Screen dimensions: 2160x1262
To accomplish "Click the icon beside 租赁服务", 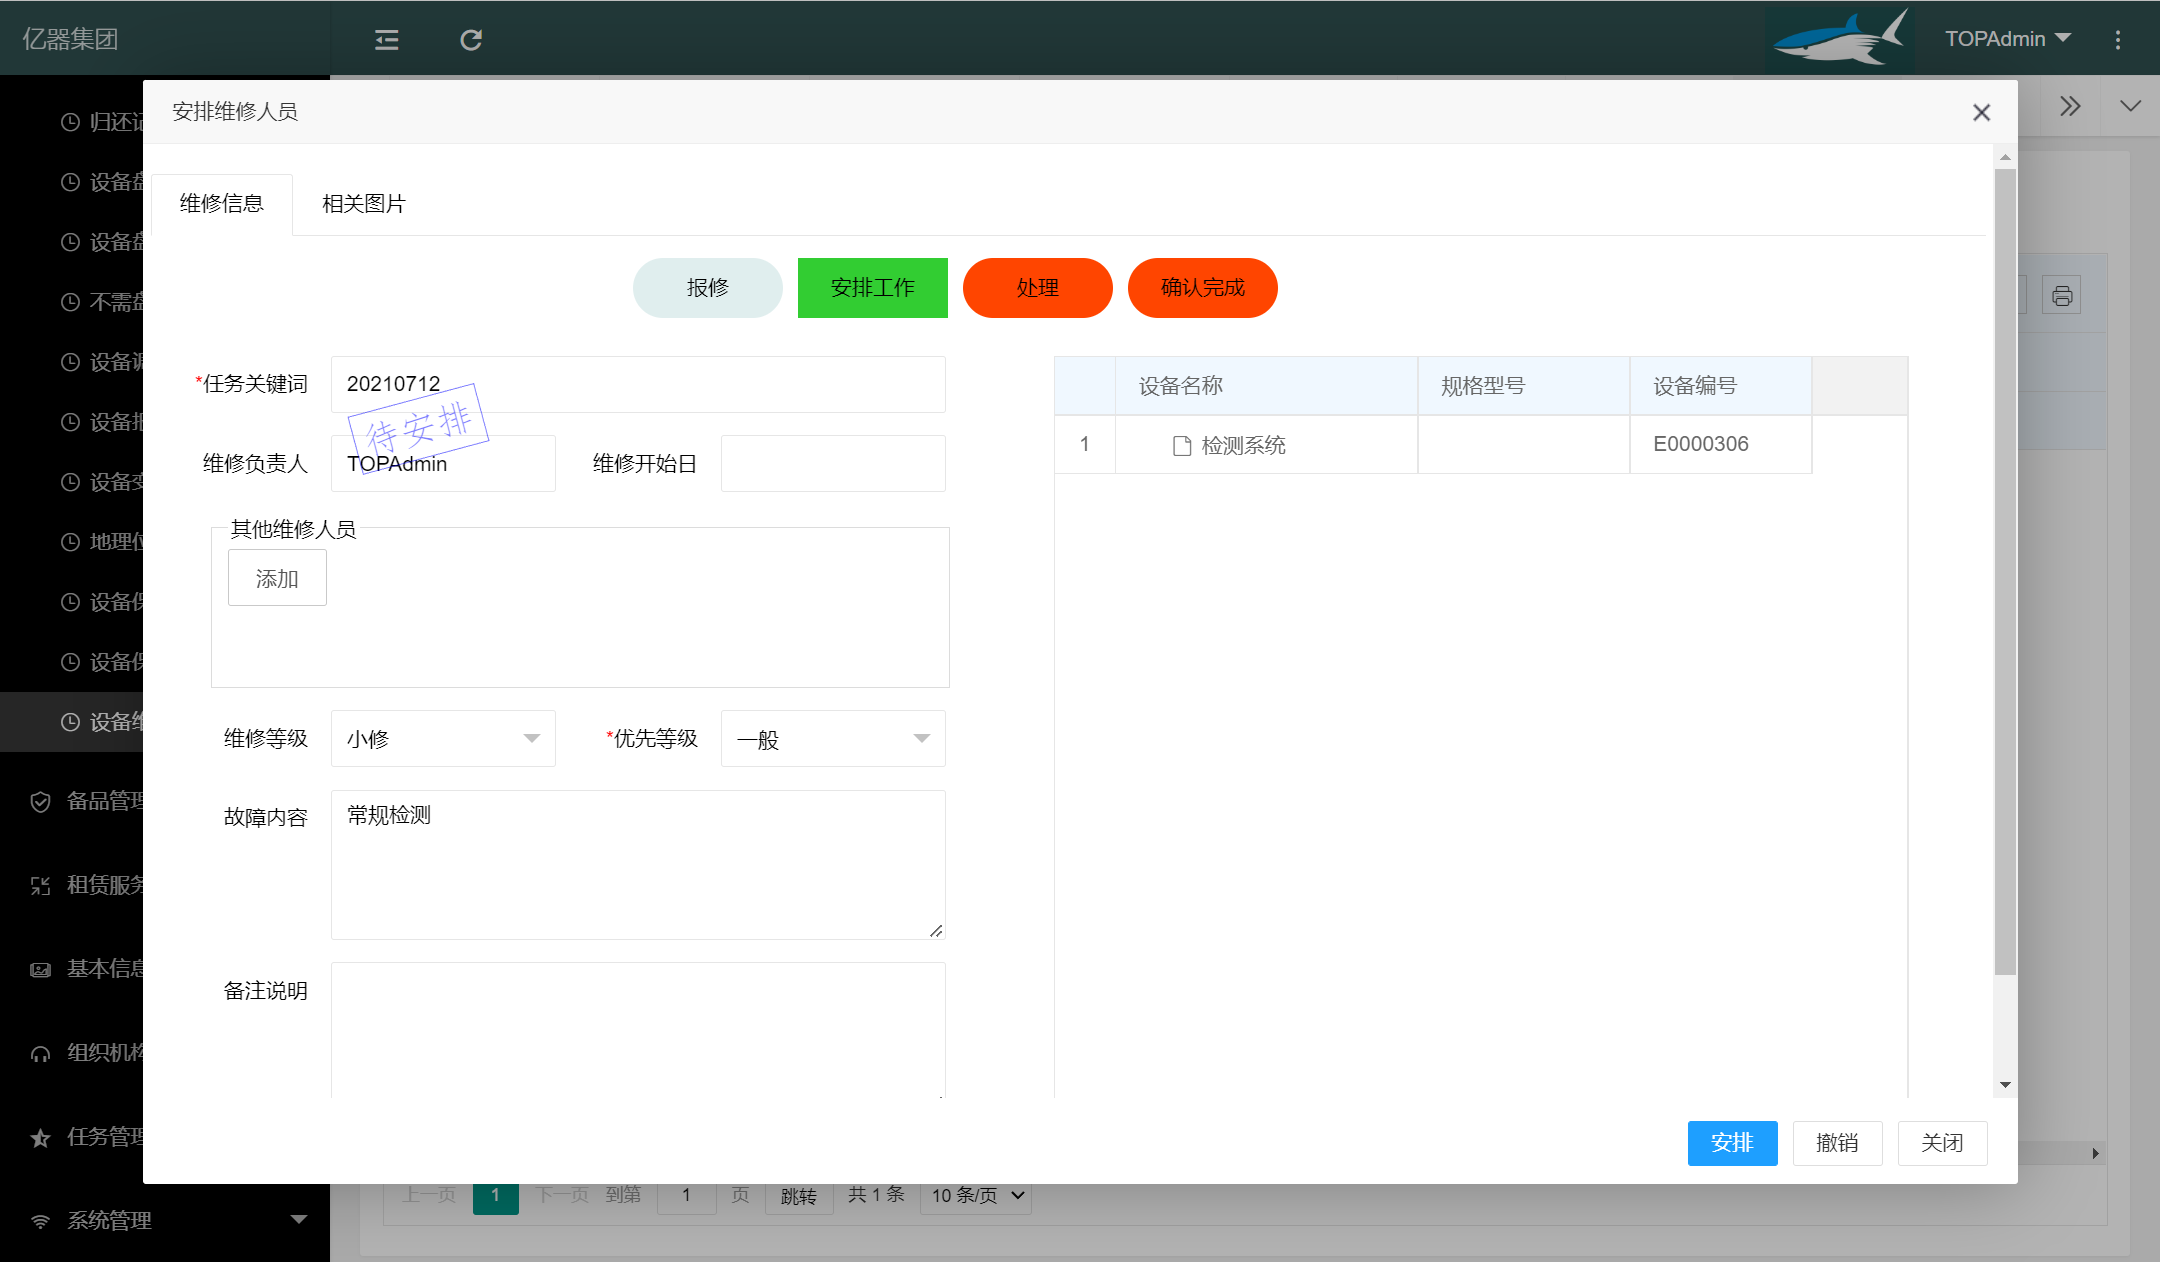I will pyautogui.click(x=40, y=885).
